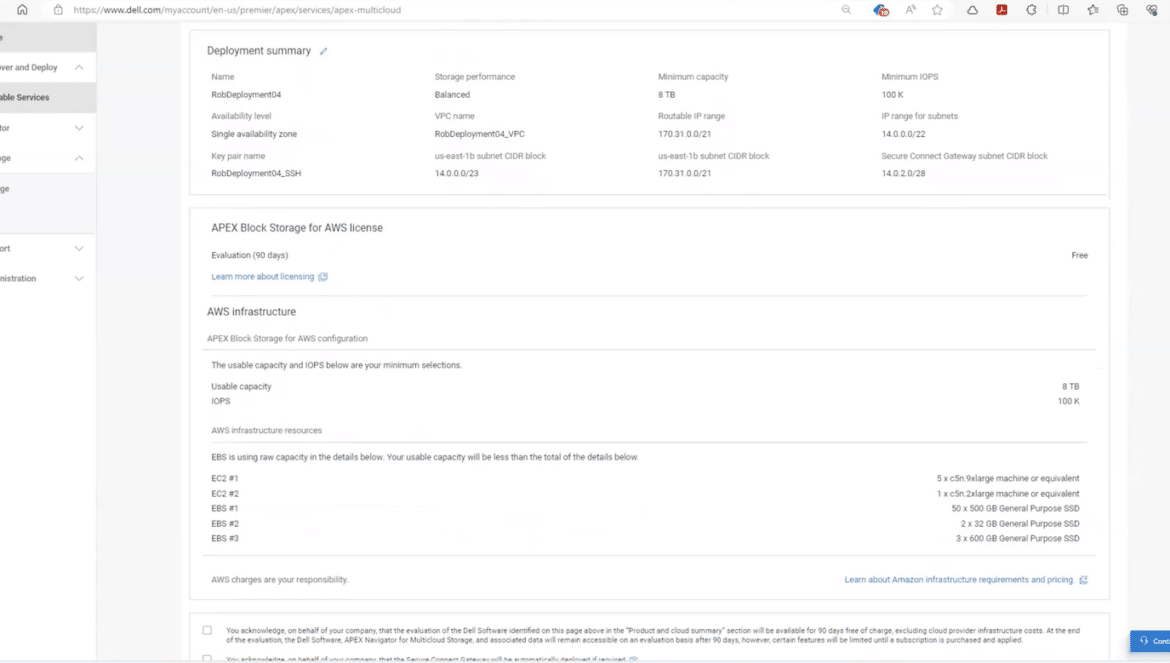Screen dimensions: 1170x663
Task: Open the blue shopping extension icon with badge
Action: tap(881, 10)
